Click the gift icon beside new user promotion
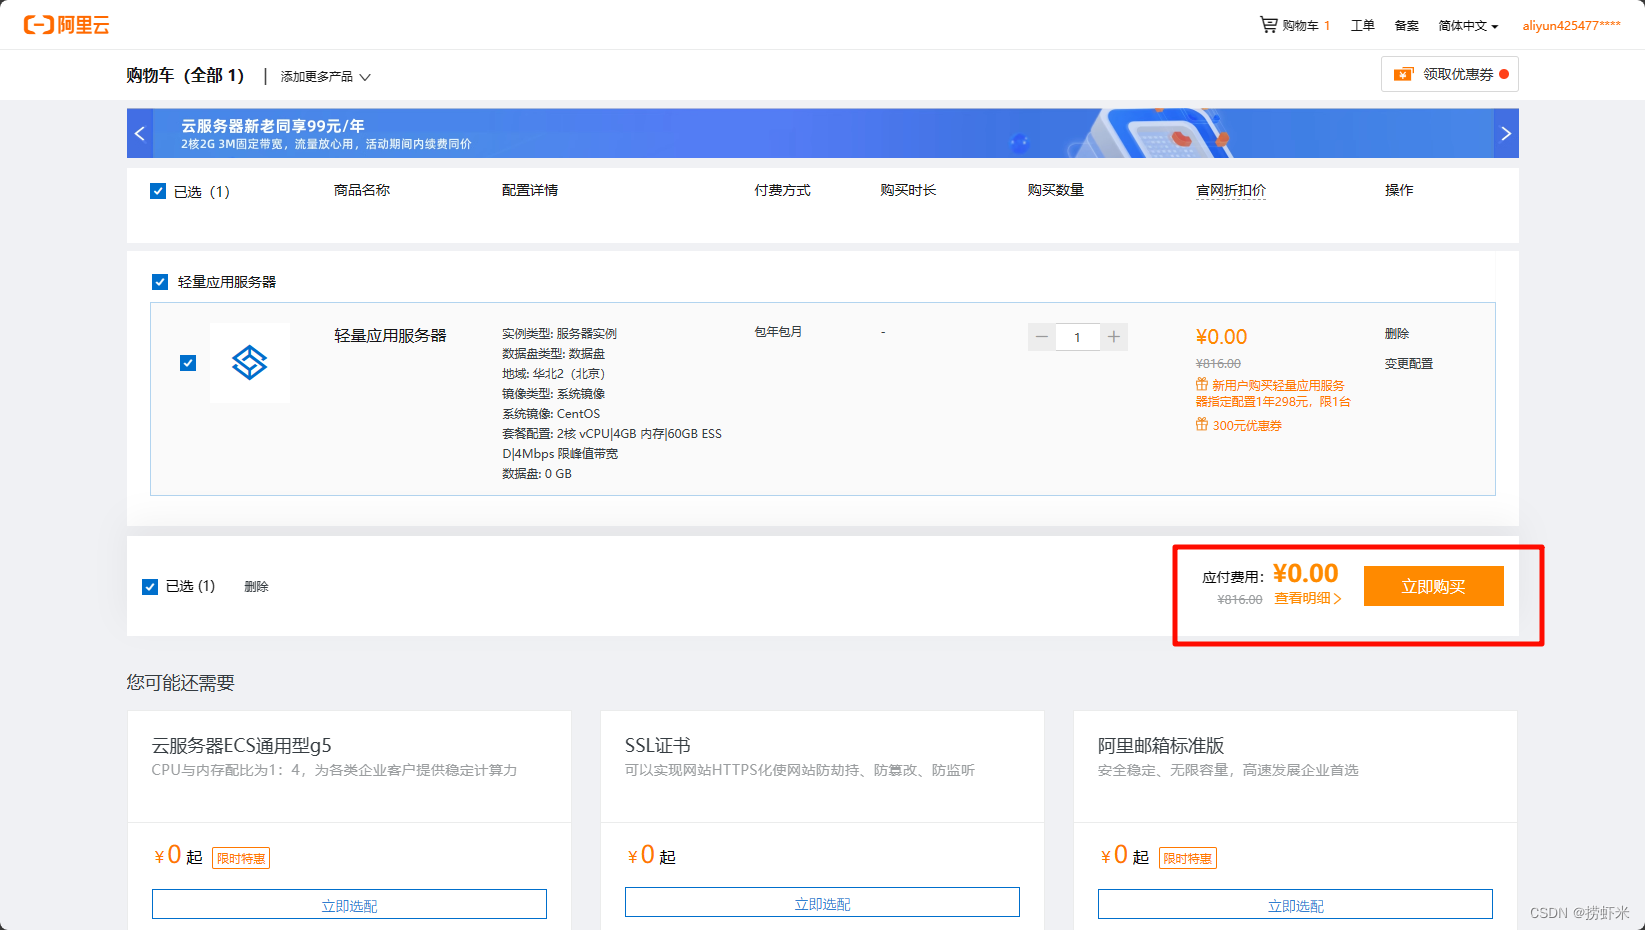The image size is (1645, 930). [x=1202, y=385]
